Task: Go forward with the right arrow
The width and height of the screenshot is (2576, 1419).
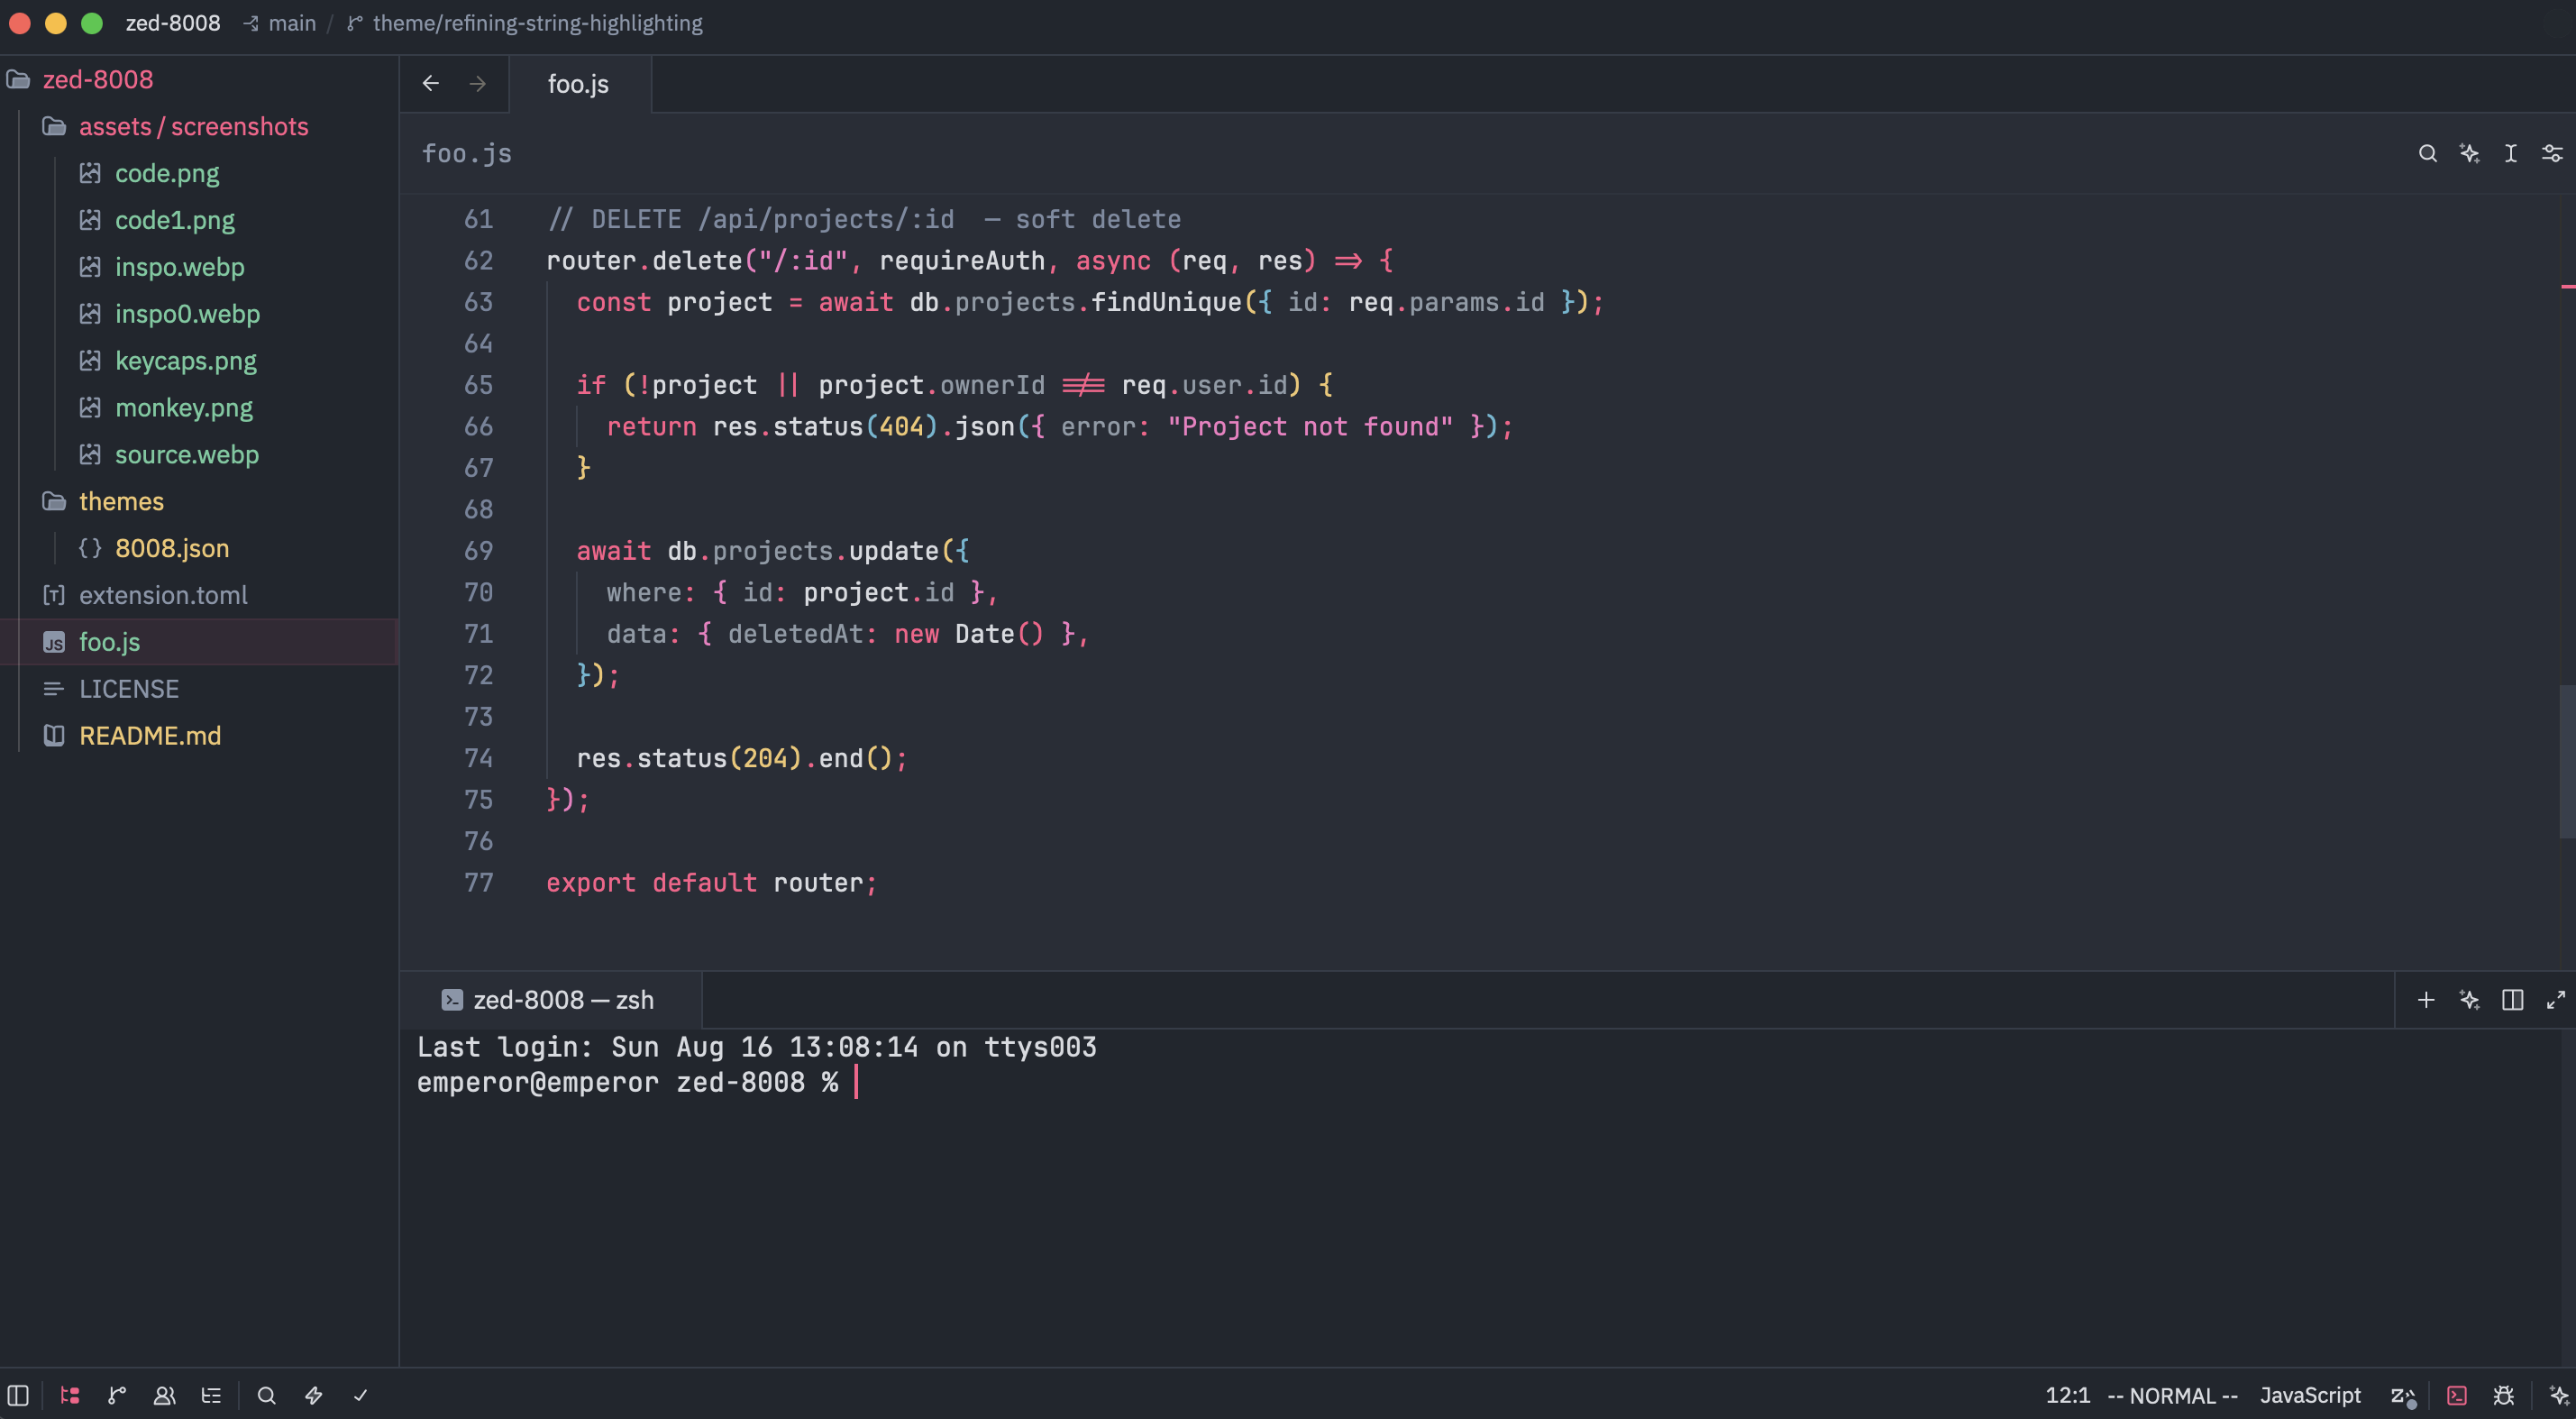Action: pyautogui.click(x=477, y=83)
